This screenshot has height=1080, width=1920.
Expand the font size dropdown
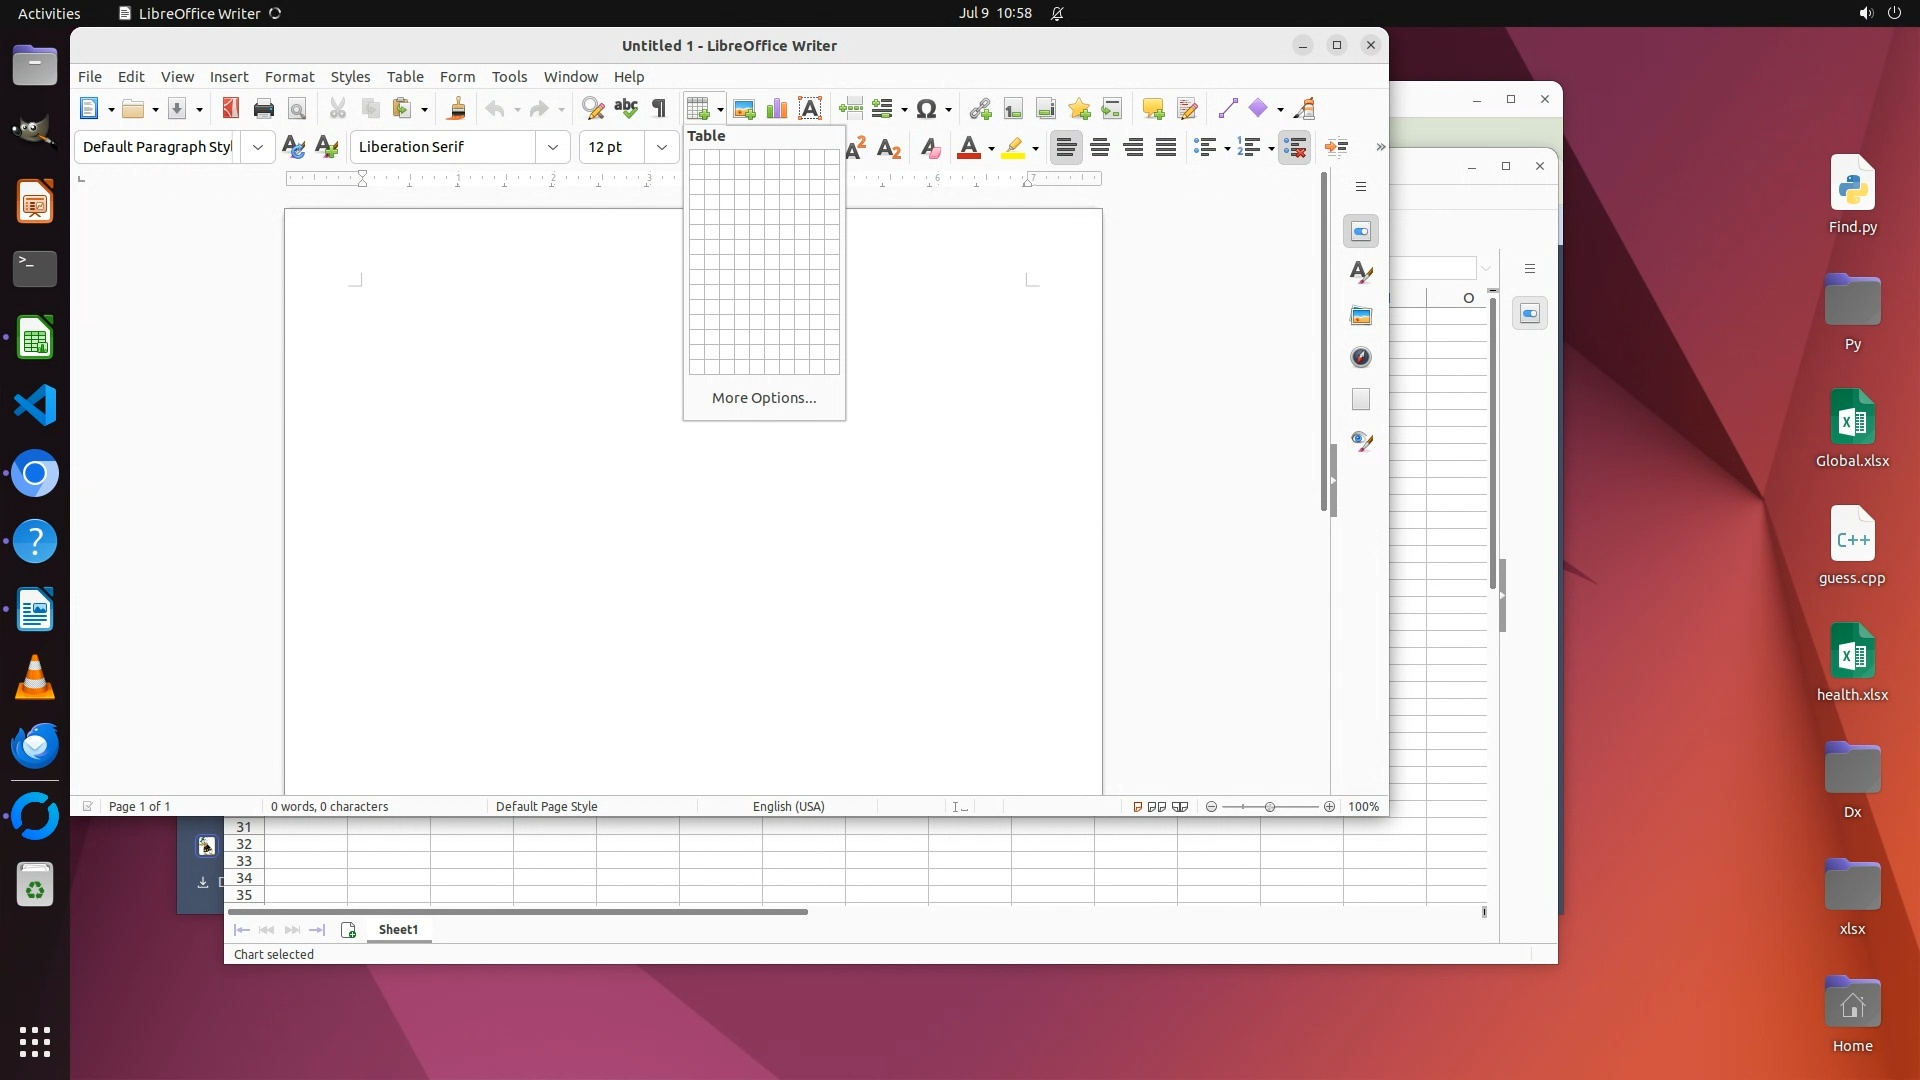click(x=662, y=147)
